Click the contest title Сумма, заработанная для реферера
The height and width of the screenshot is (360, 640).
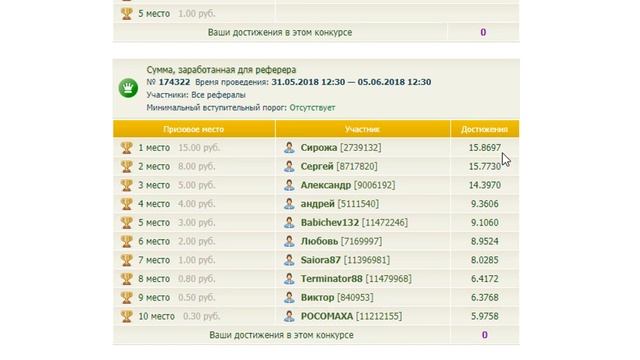(x=221, y=70)
